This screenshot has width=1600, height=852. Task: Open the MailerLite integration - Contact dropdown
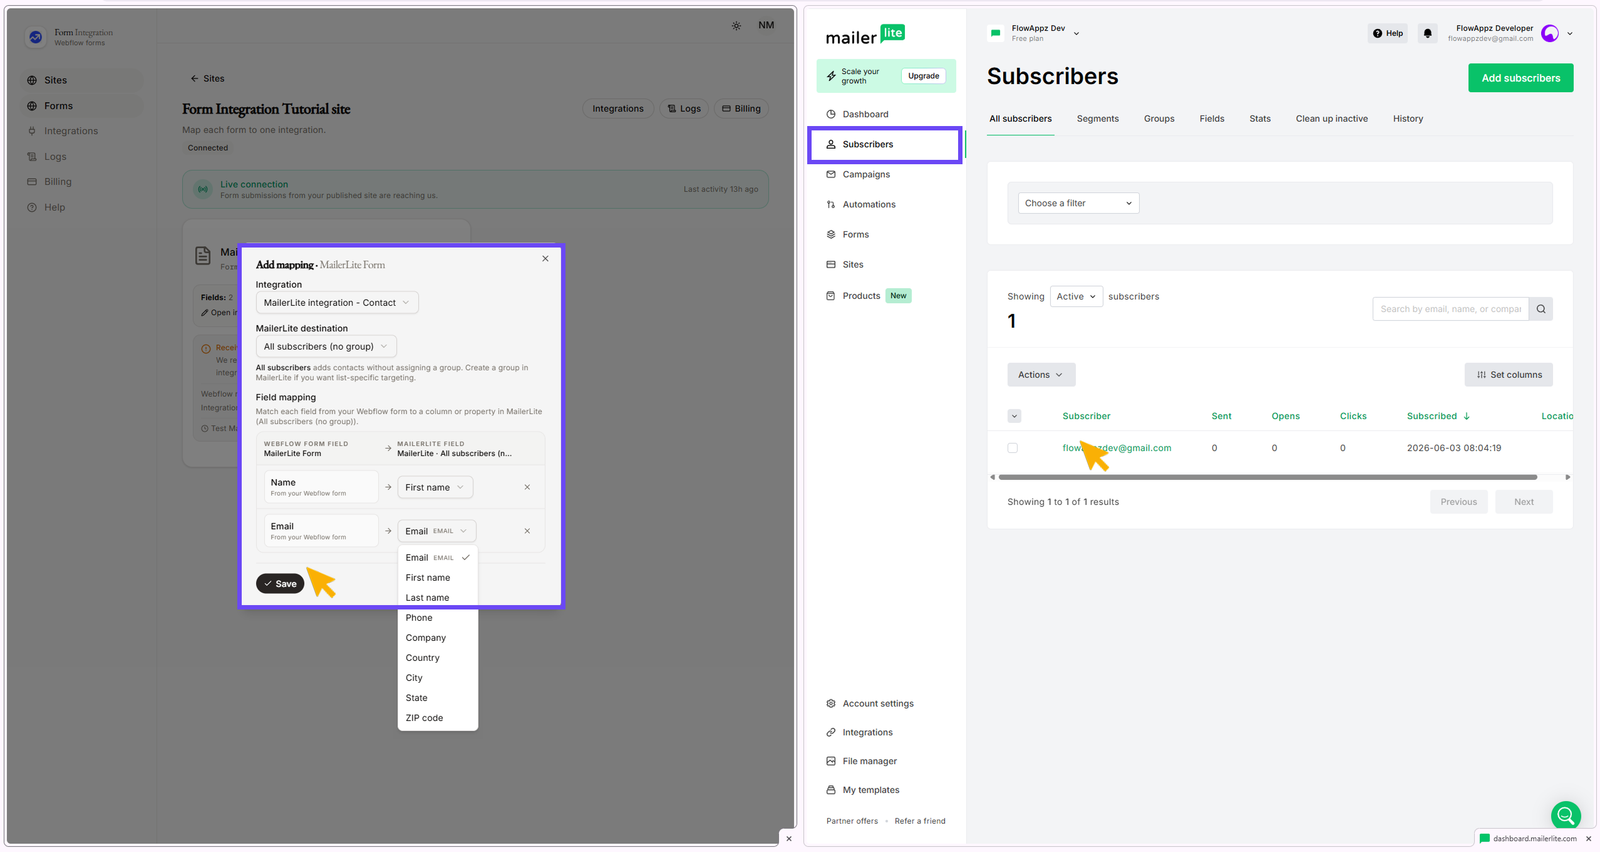337,303
